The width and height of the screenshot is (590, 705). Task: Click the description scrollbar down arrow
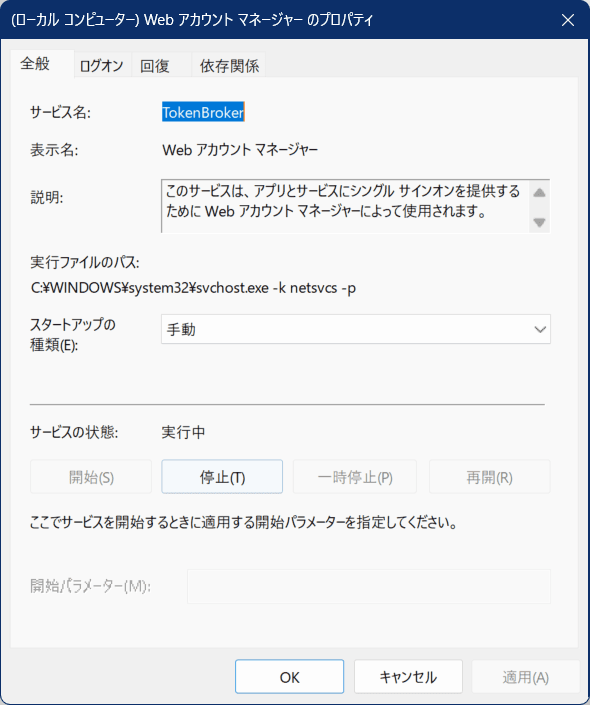click(539, 222)
